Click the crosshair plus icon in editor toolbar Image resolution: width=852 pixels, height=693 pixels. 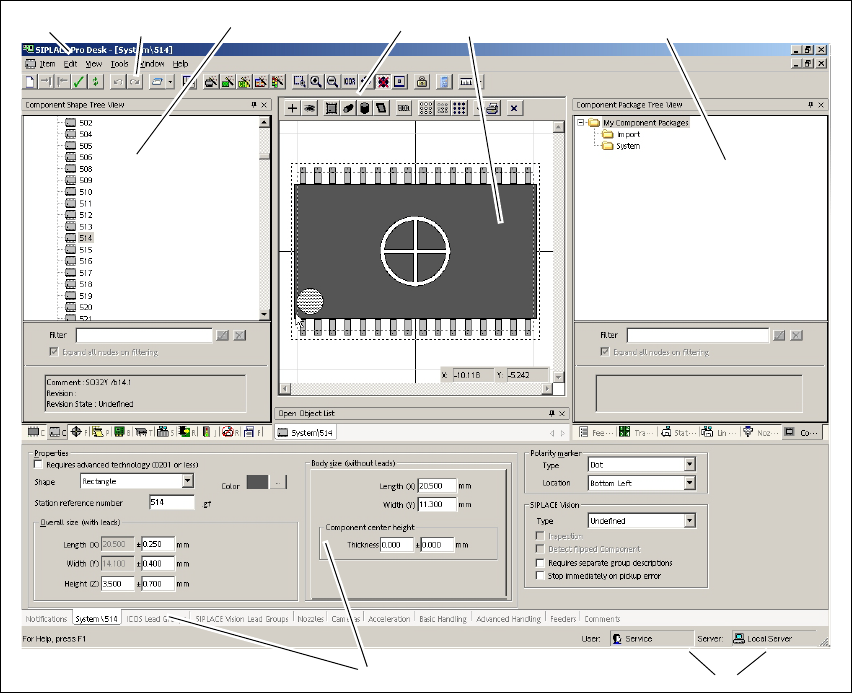(x=293, y=108)
